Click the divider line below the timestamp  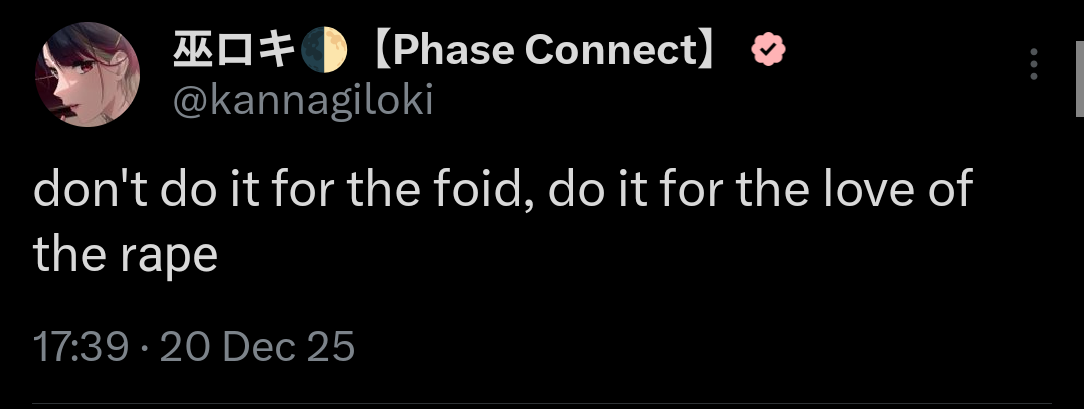pos(542,405)
